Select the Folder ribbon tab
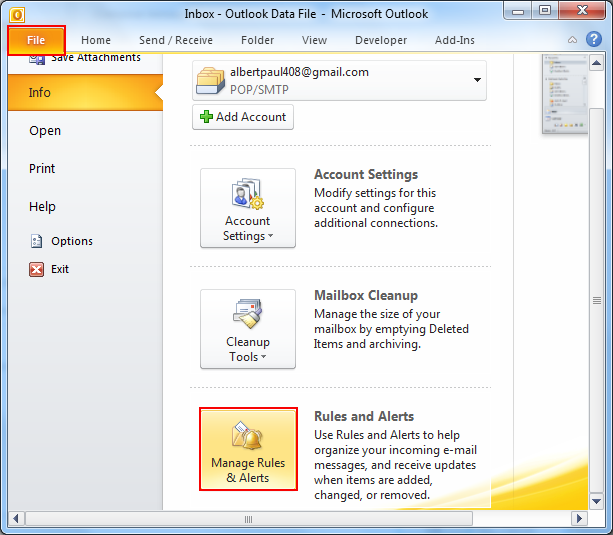This screenshot has width=613, height=535. pyautogui.click(x=257, y=40)
